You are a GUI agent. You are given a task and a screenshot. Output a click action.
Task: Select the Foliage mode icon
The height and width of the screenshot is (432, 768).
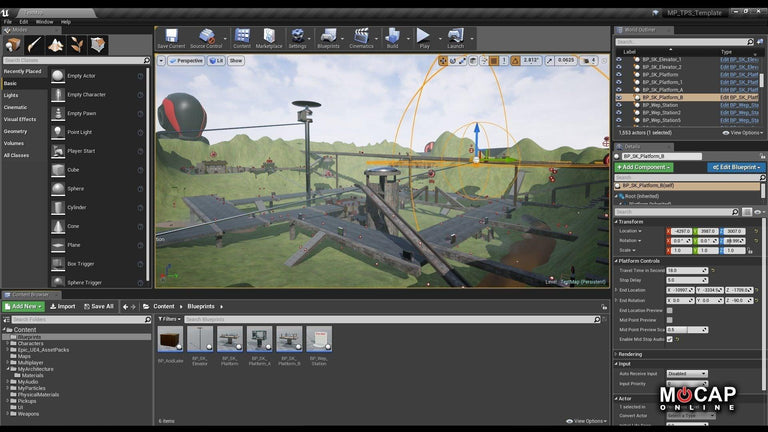(x=78, y=45)
